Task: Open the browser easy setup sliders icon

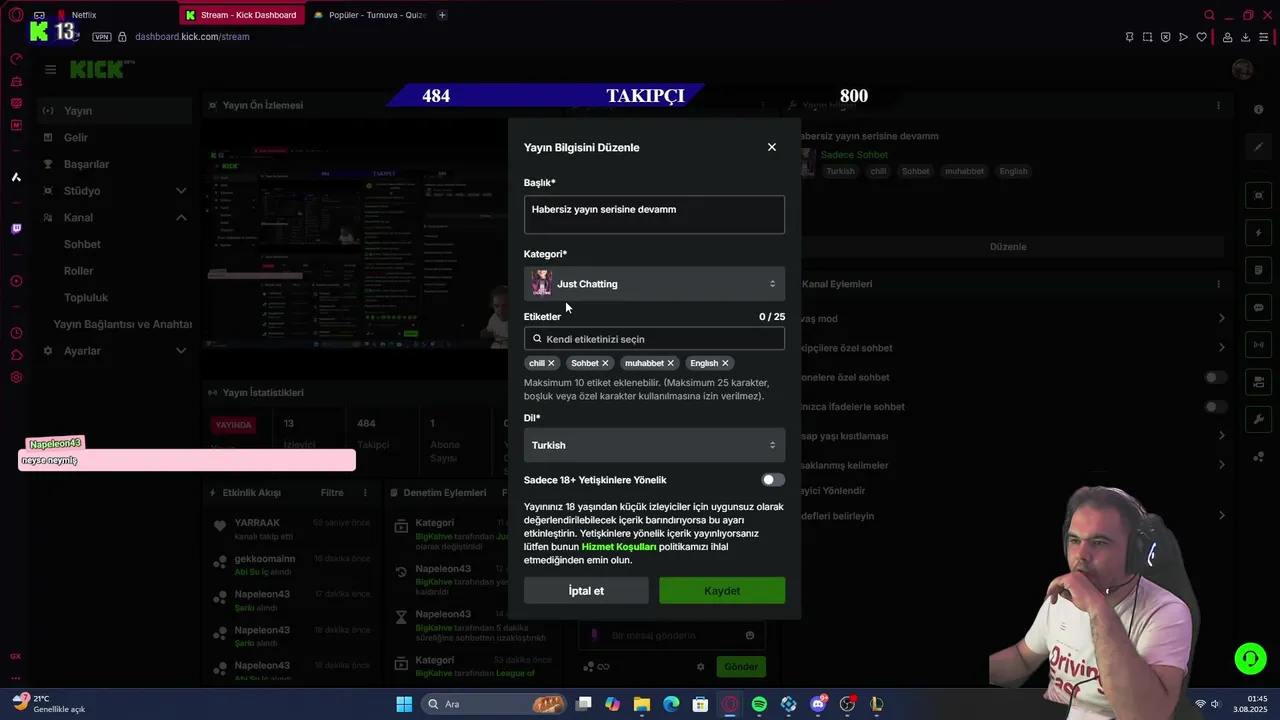Action: 1264,37
